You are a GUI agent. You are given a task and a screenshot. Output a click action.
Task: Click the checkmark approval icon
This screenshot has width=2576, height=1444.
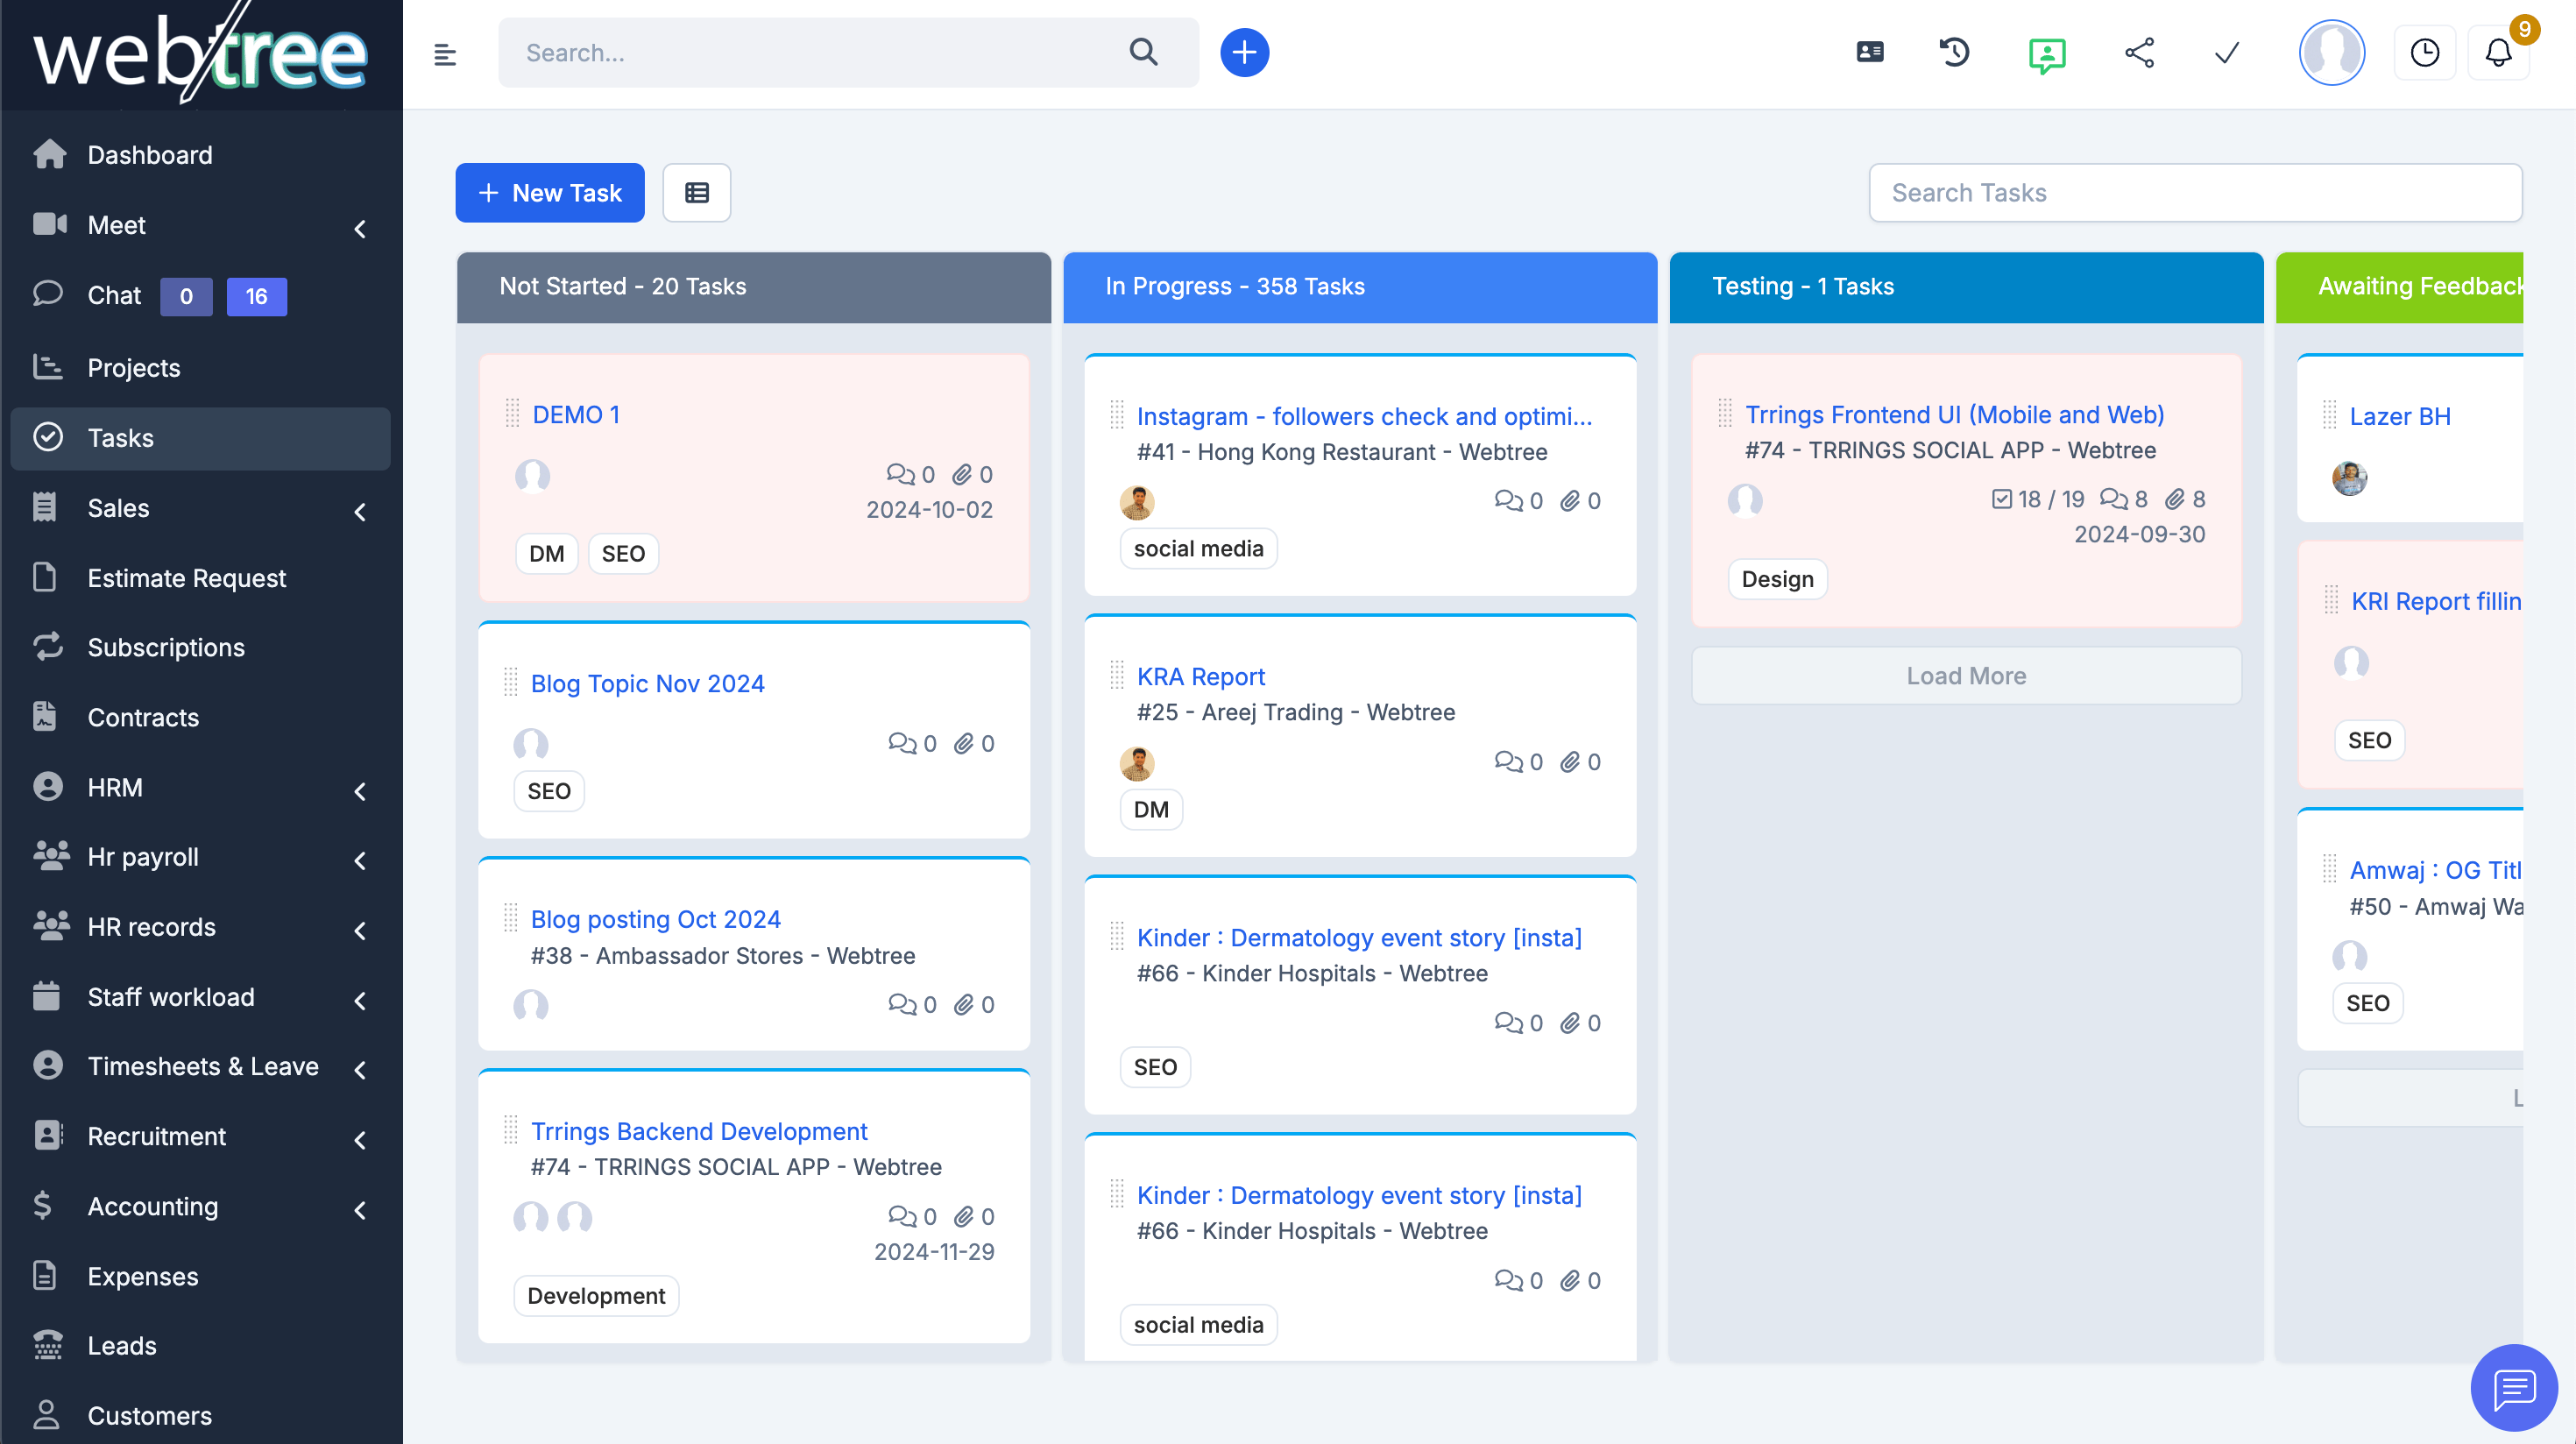tap(2227, 52)
